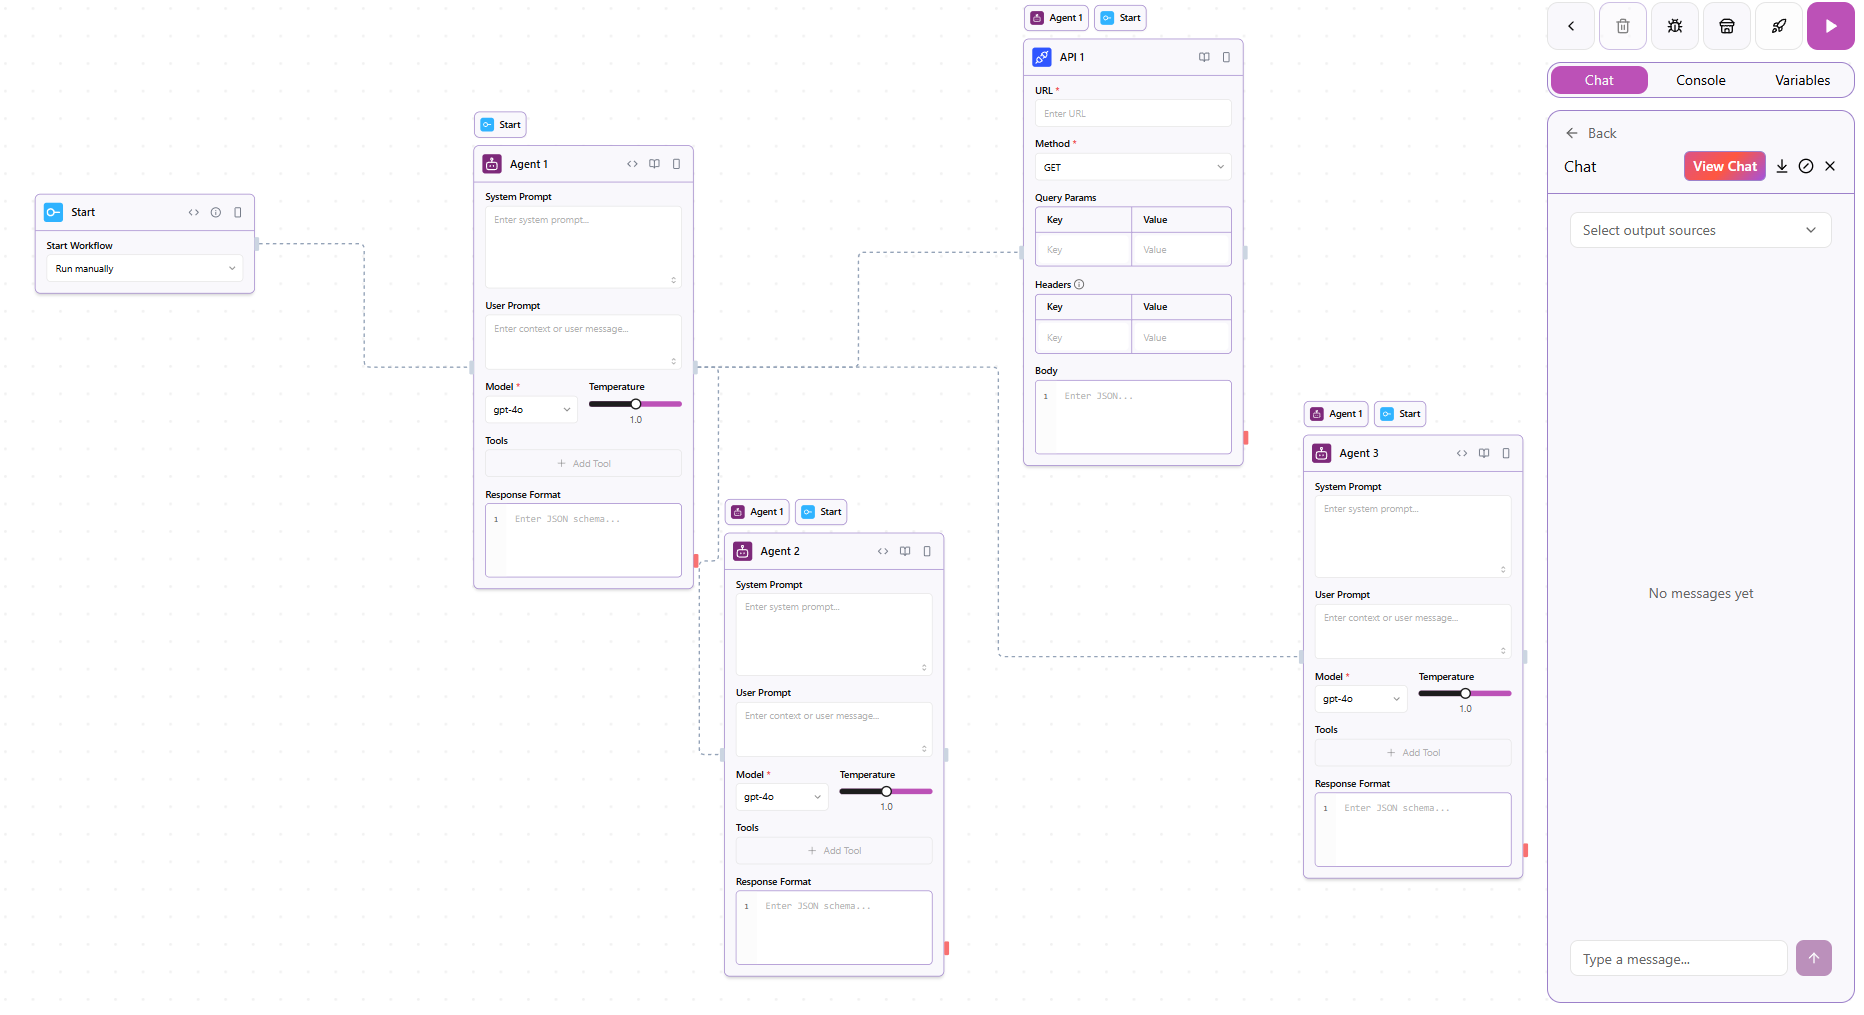
Task: Click the clear chat circle-slash icon
Action: coord(1806,167)
